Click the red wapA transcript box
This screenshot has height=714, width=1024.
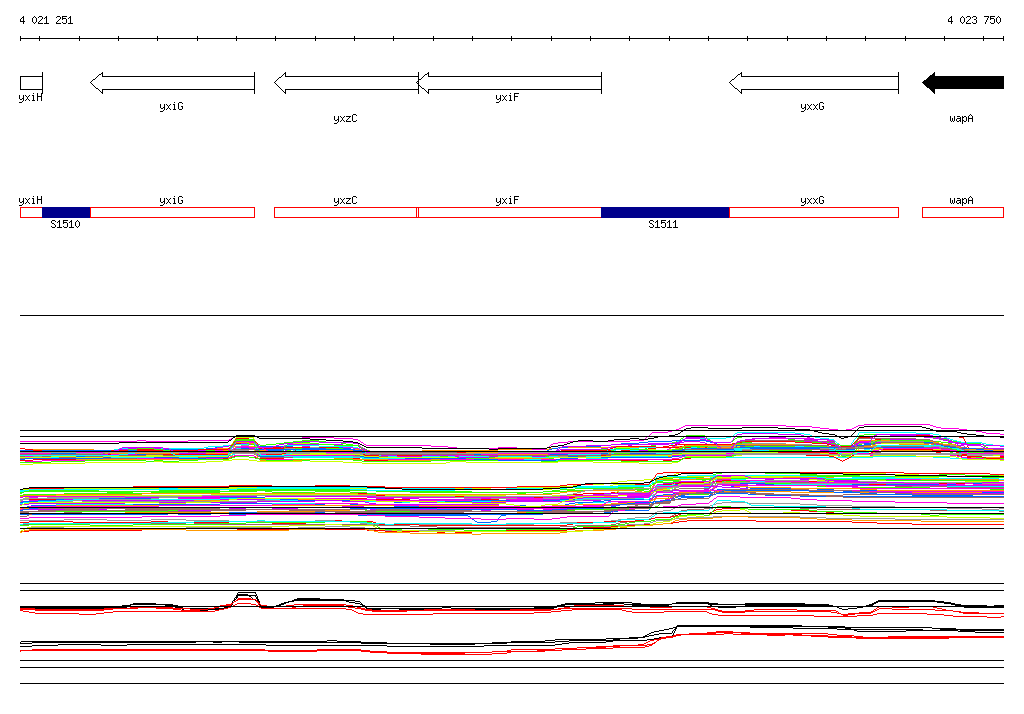pos(963,212)
